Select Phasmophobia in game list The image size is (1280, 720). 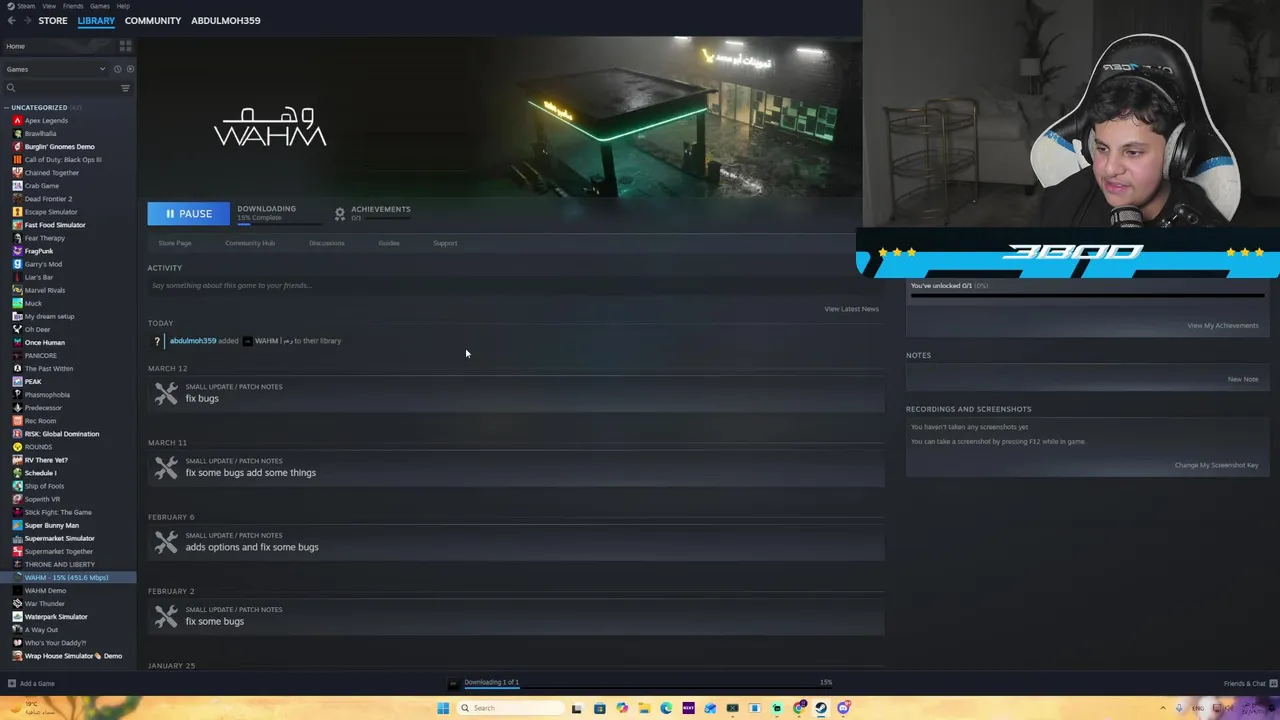tap(47, 395)
